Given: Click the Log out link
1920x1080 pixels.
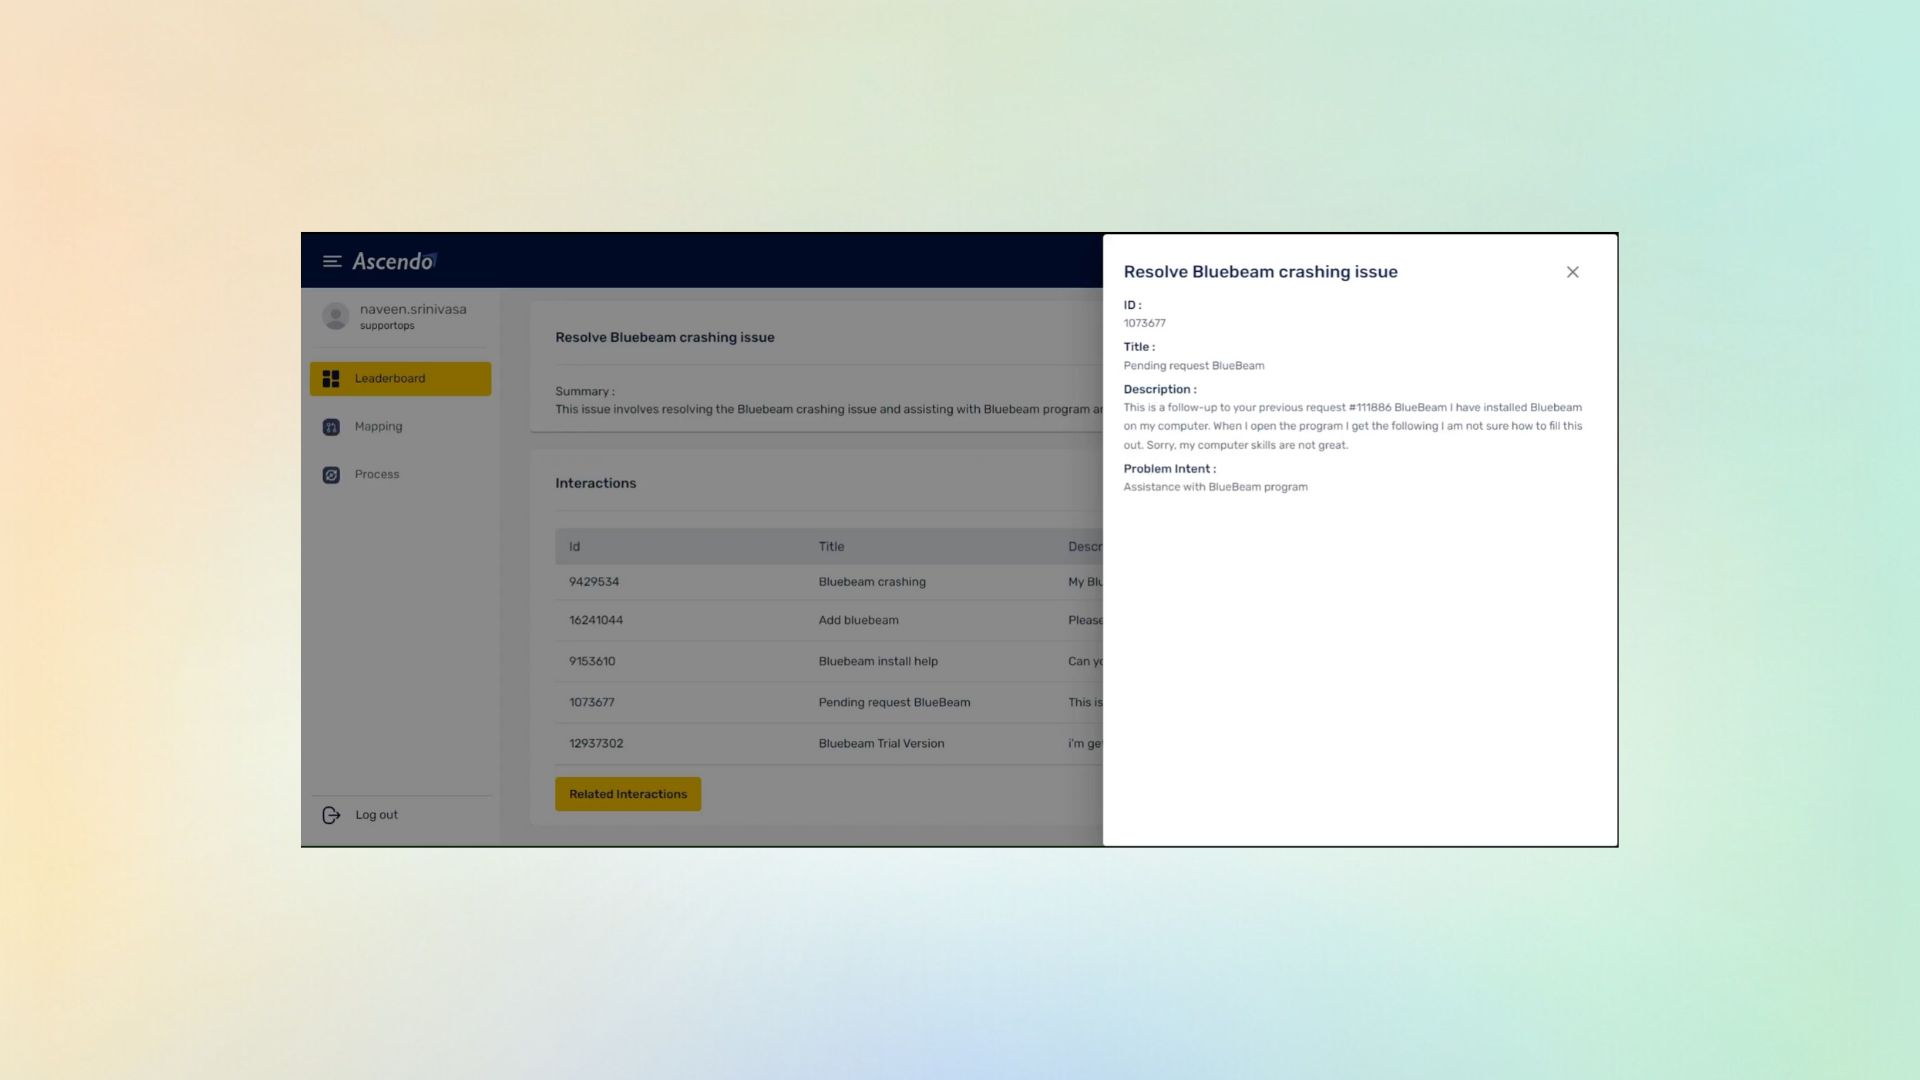Looking at the screenshot, I should coord(376,816).
